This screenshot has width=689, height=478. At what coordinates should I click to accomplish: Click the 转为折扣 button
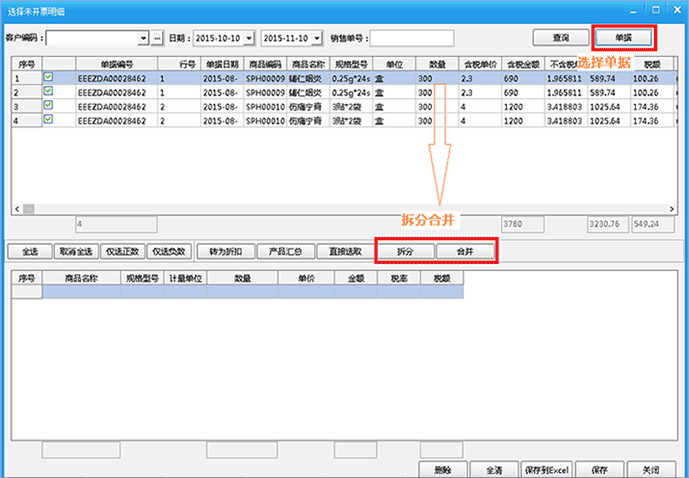tap(223, 251)
